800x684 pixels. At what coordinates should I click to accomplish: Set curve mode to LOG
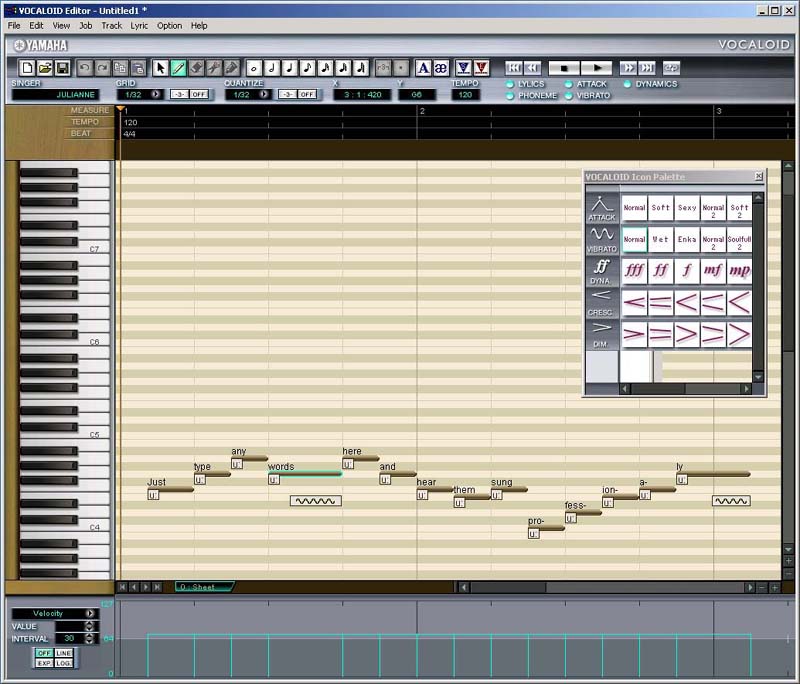(63, 663)
